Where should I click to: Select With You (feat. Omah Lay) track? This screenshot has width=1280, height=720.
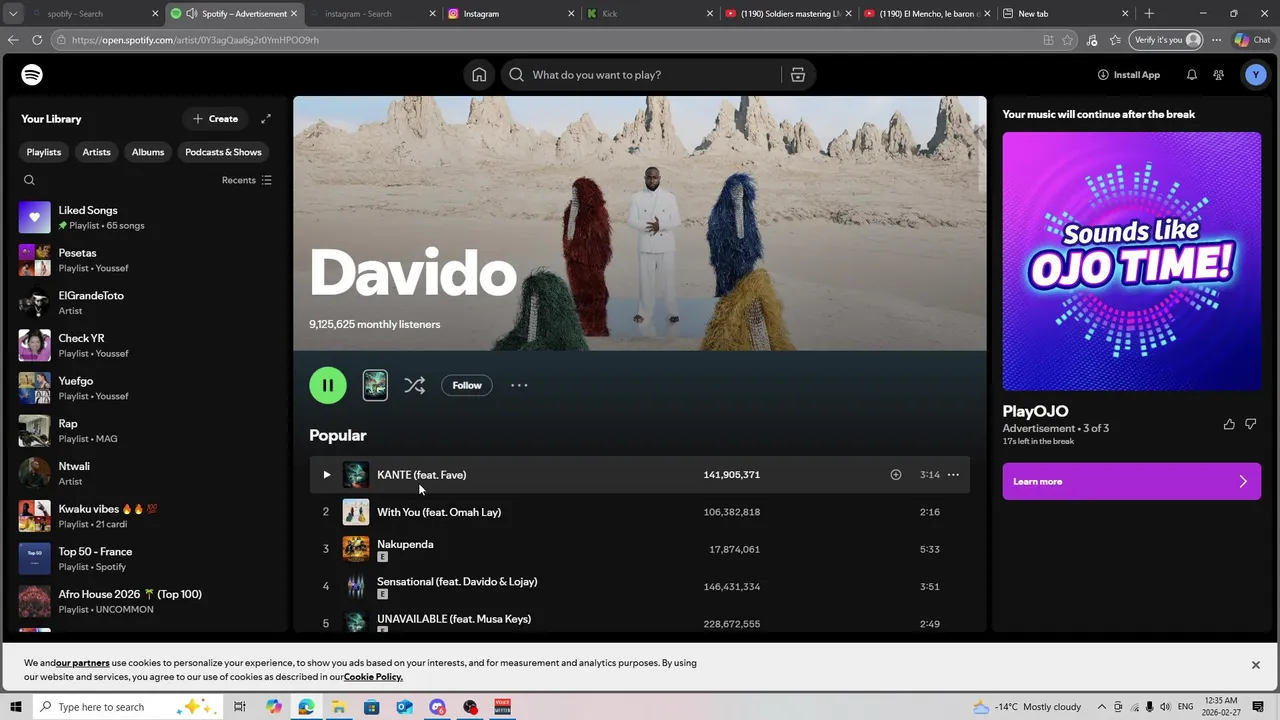pyautogui.click(x=639, y=512)
